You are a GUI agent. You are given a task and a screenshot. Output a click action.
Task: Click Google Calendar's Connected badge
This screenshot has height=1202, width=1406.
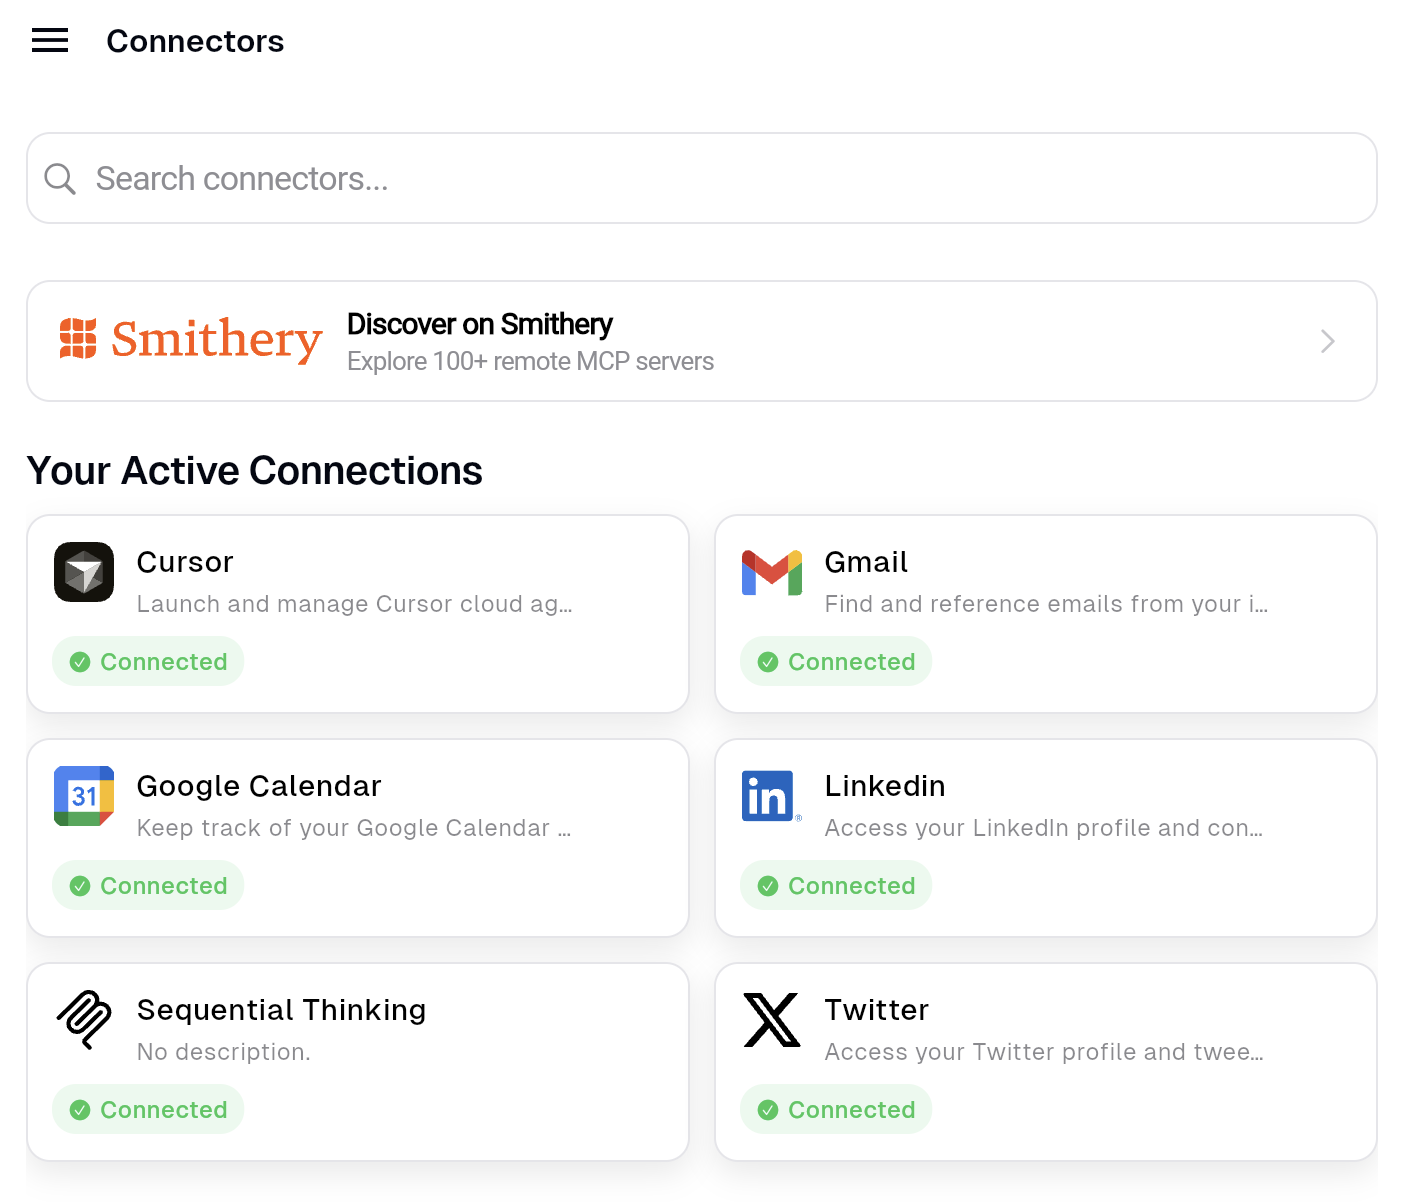(148, 886)
